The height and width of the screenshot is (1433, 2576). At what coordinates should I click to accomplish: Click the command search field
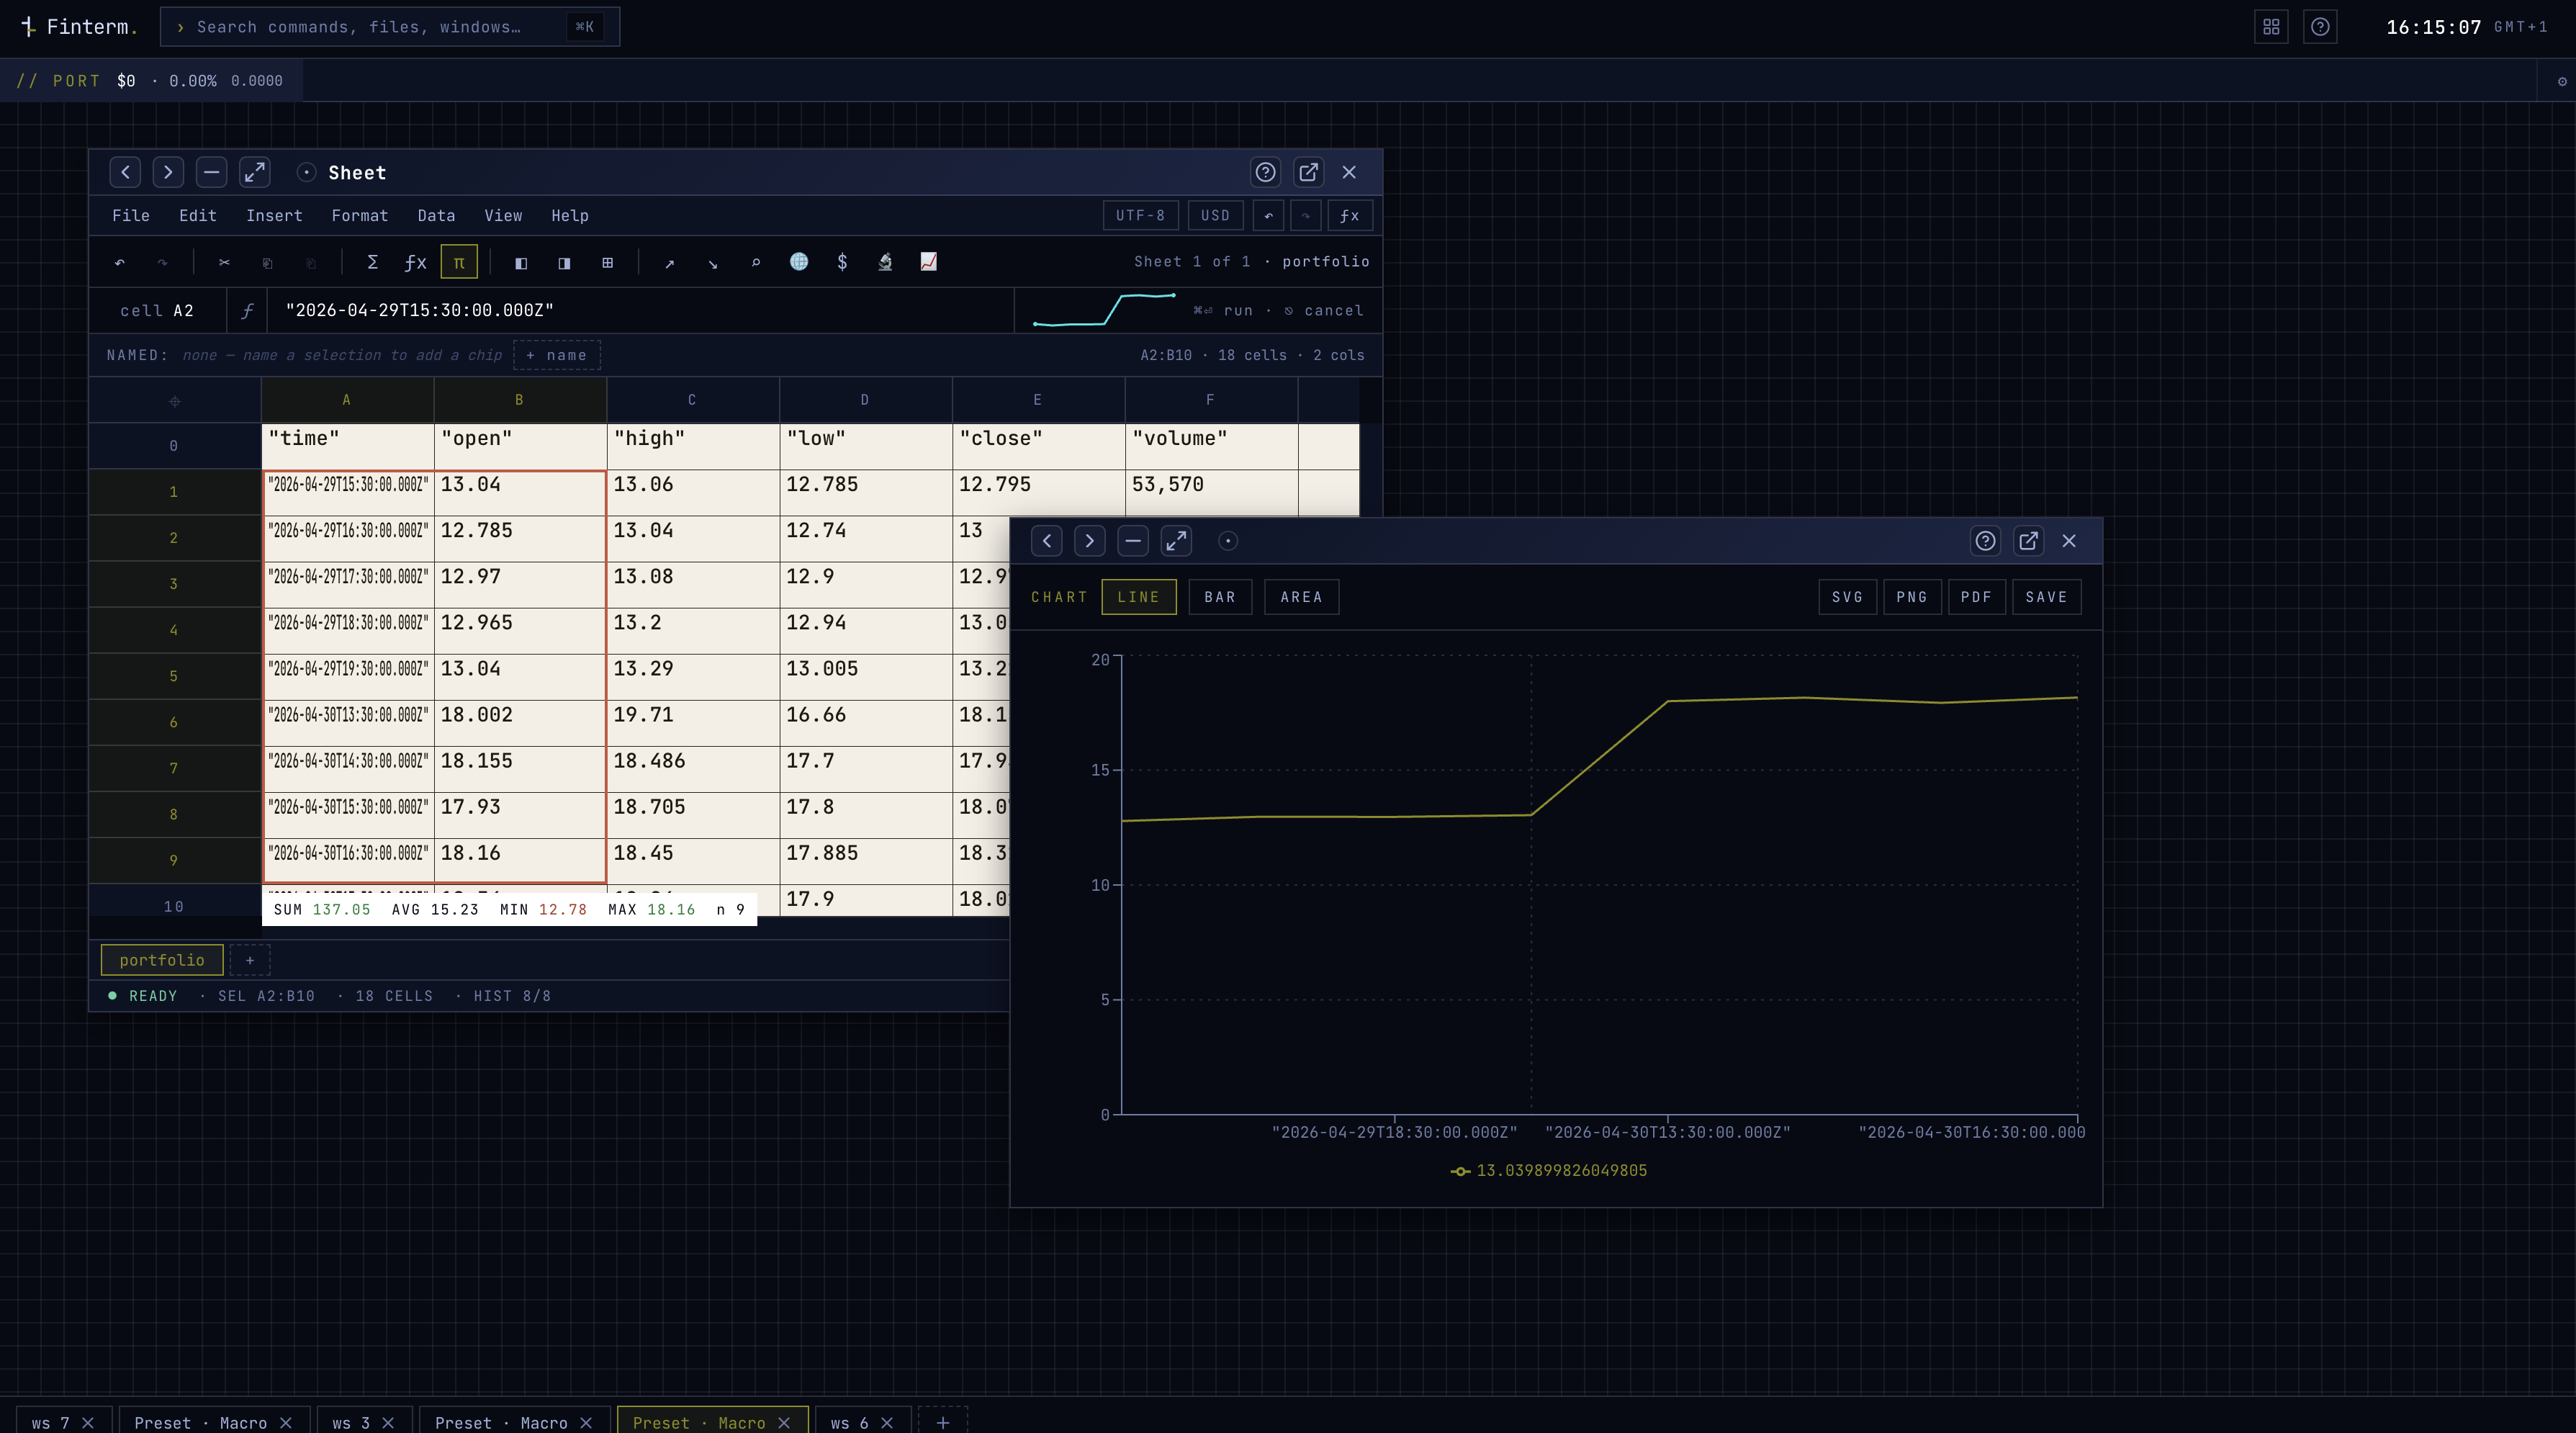click(x=390, y=27)
